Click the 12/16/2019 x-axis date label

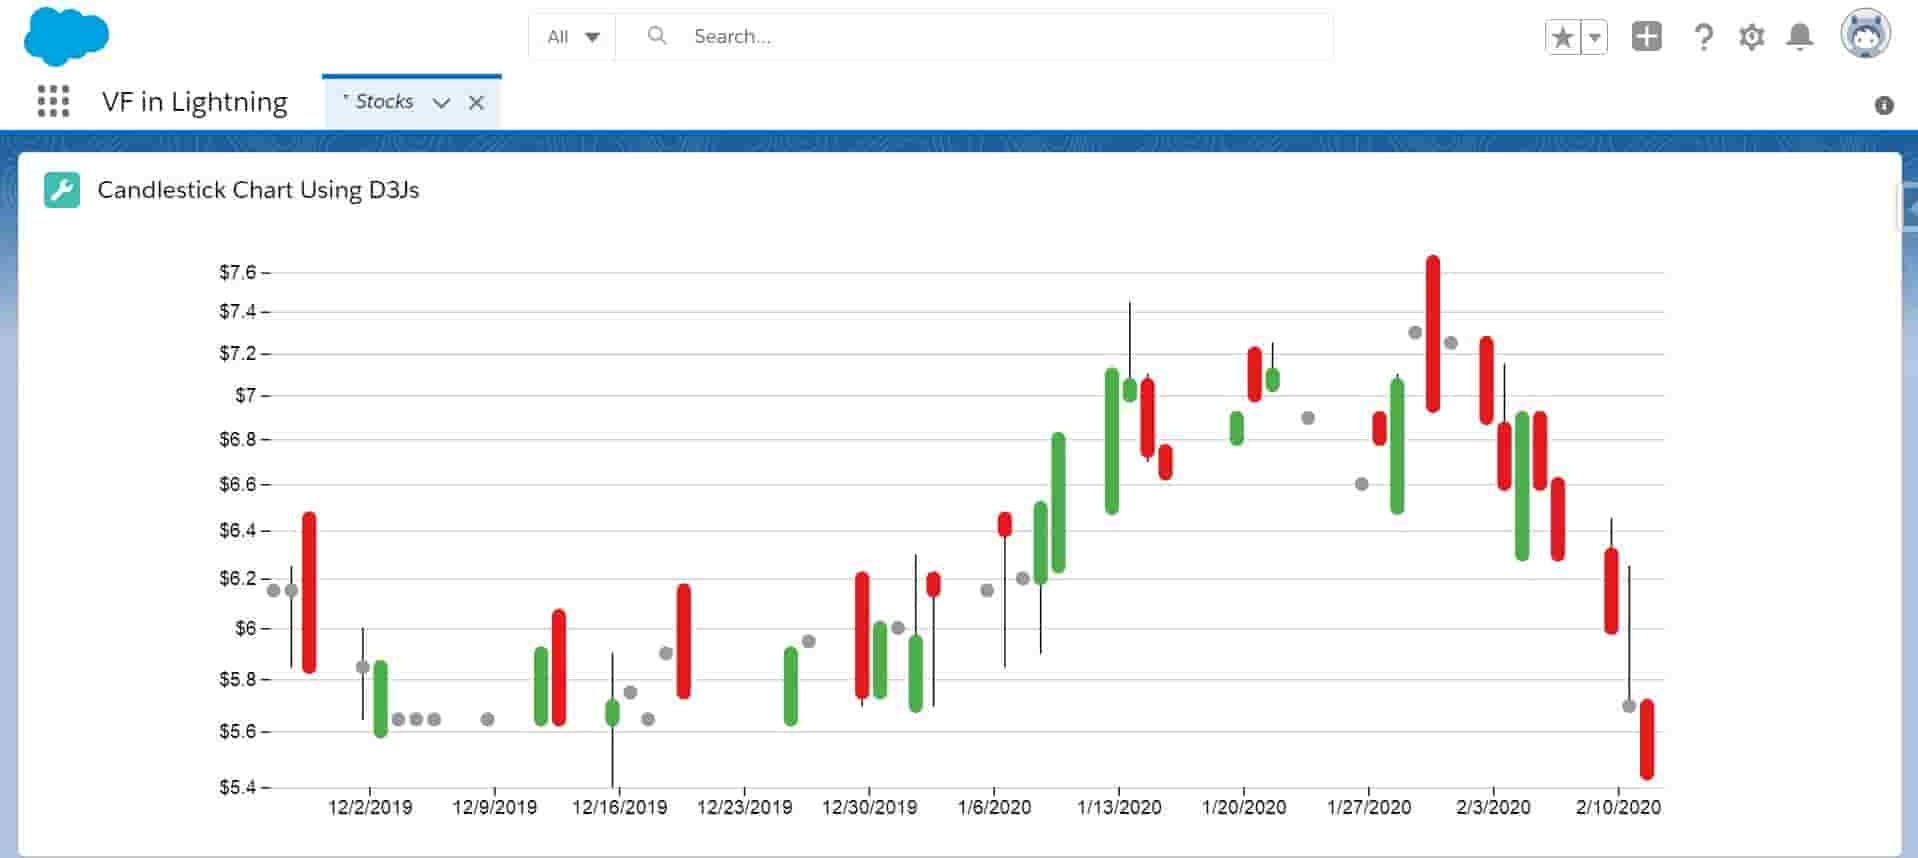[619, 807]
